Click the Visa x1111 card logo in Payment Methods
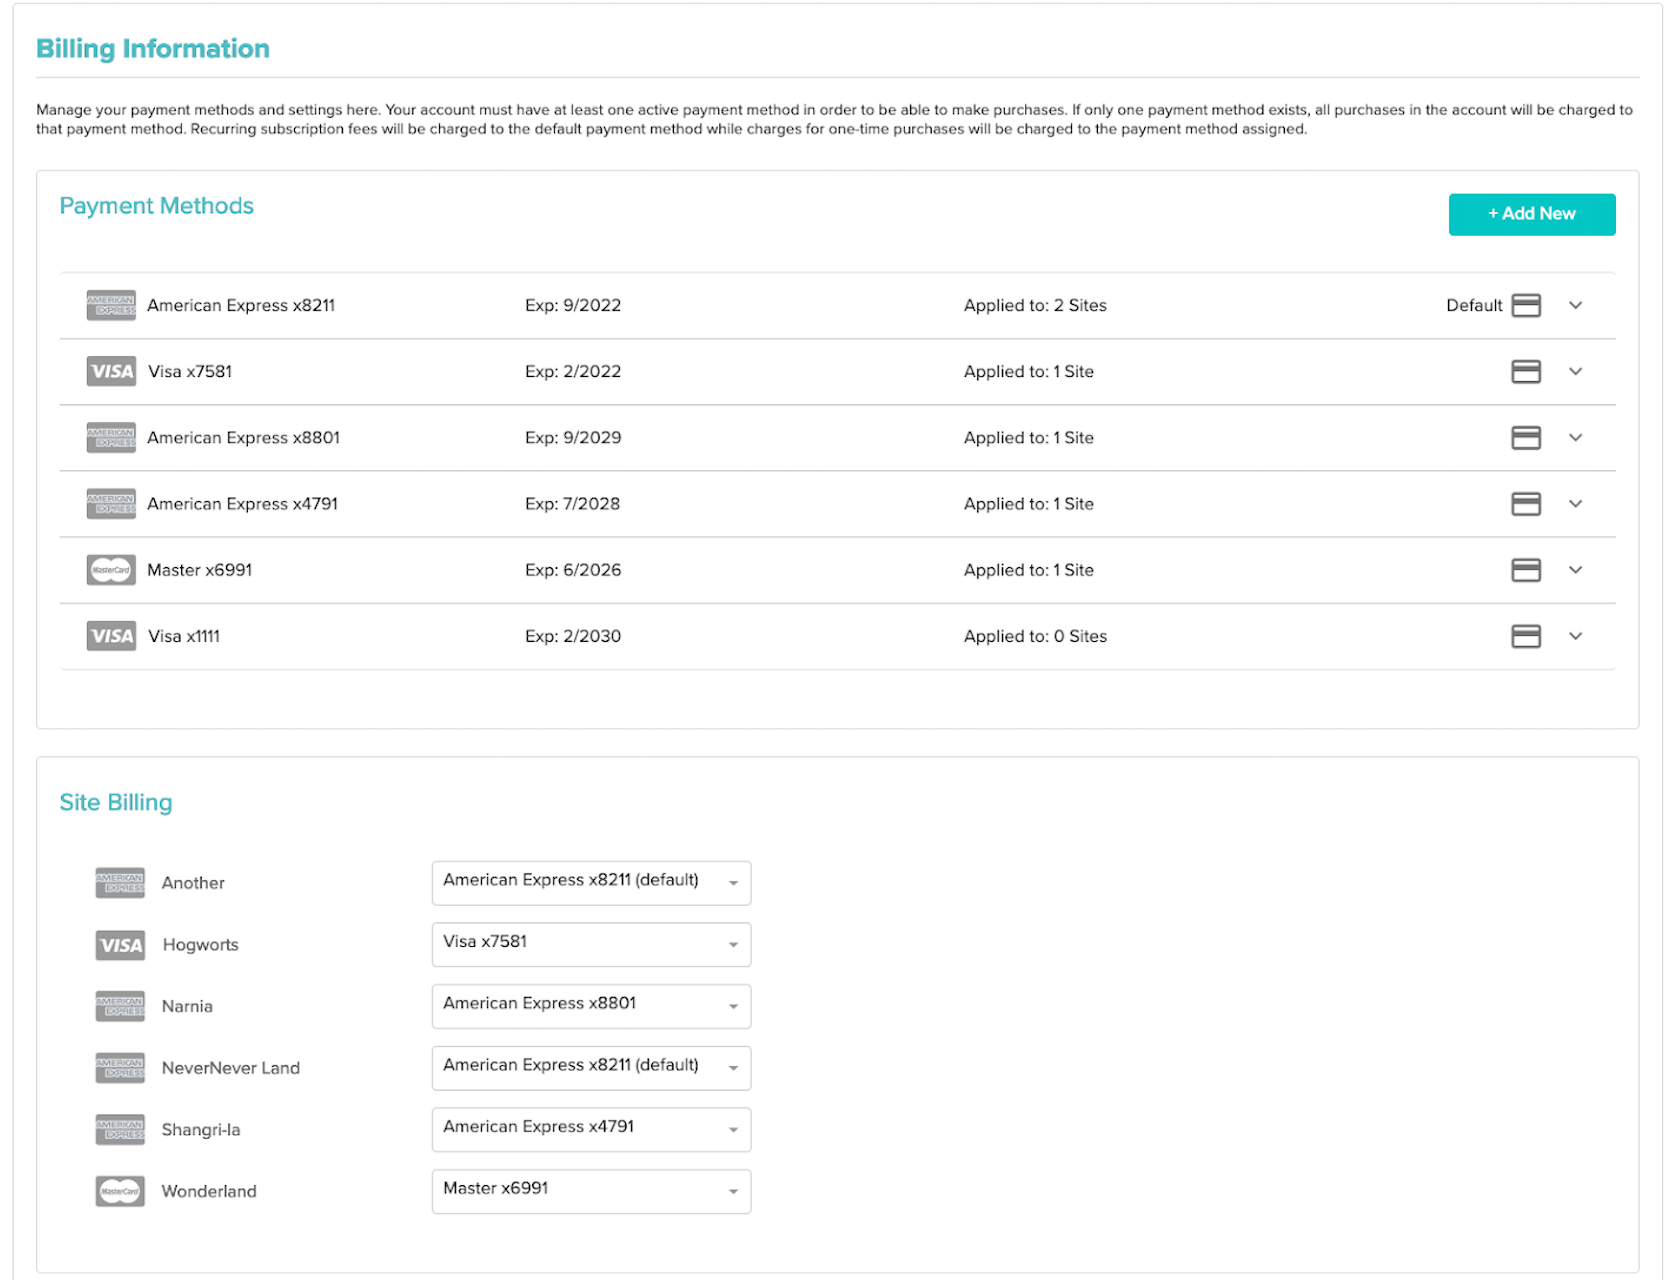This screenshot has height=1280, width=1674. point(111,636)
